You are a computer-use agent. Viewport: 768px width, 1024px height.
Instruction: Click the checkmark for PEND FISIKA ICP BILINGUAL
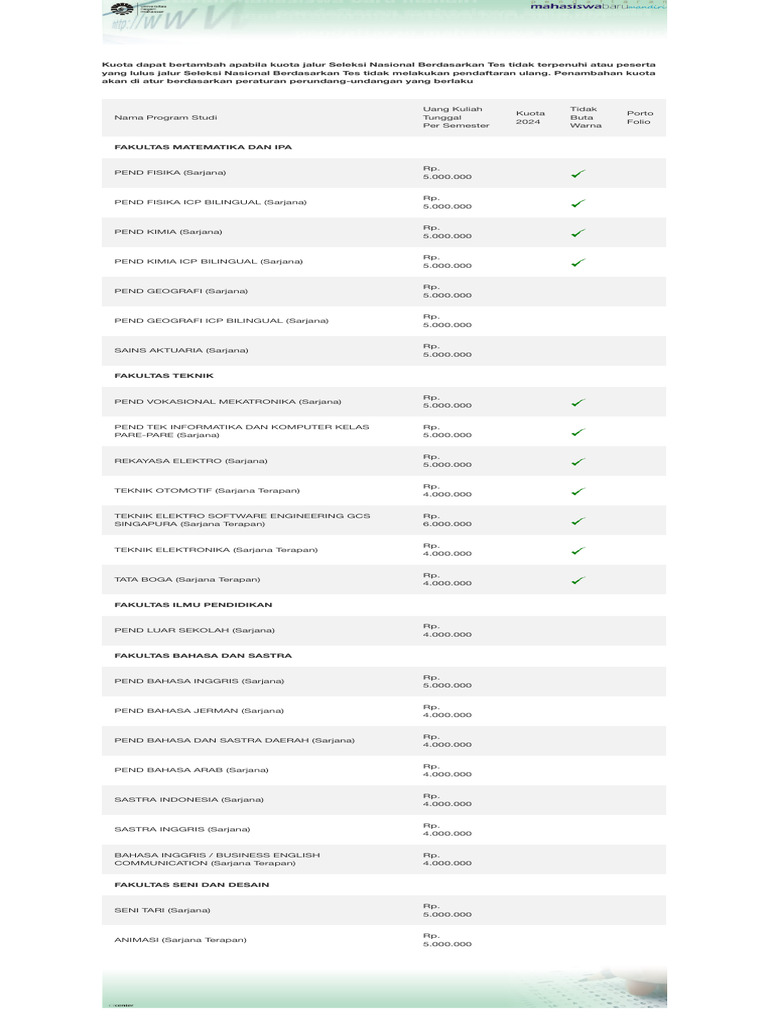[x=578, y=203]
